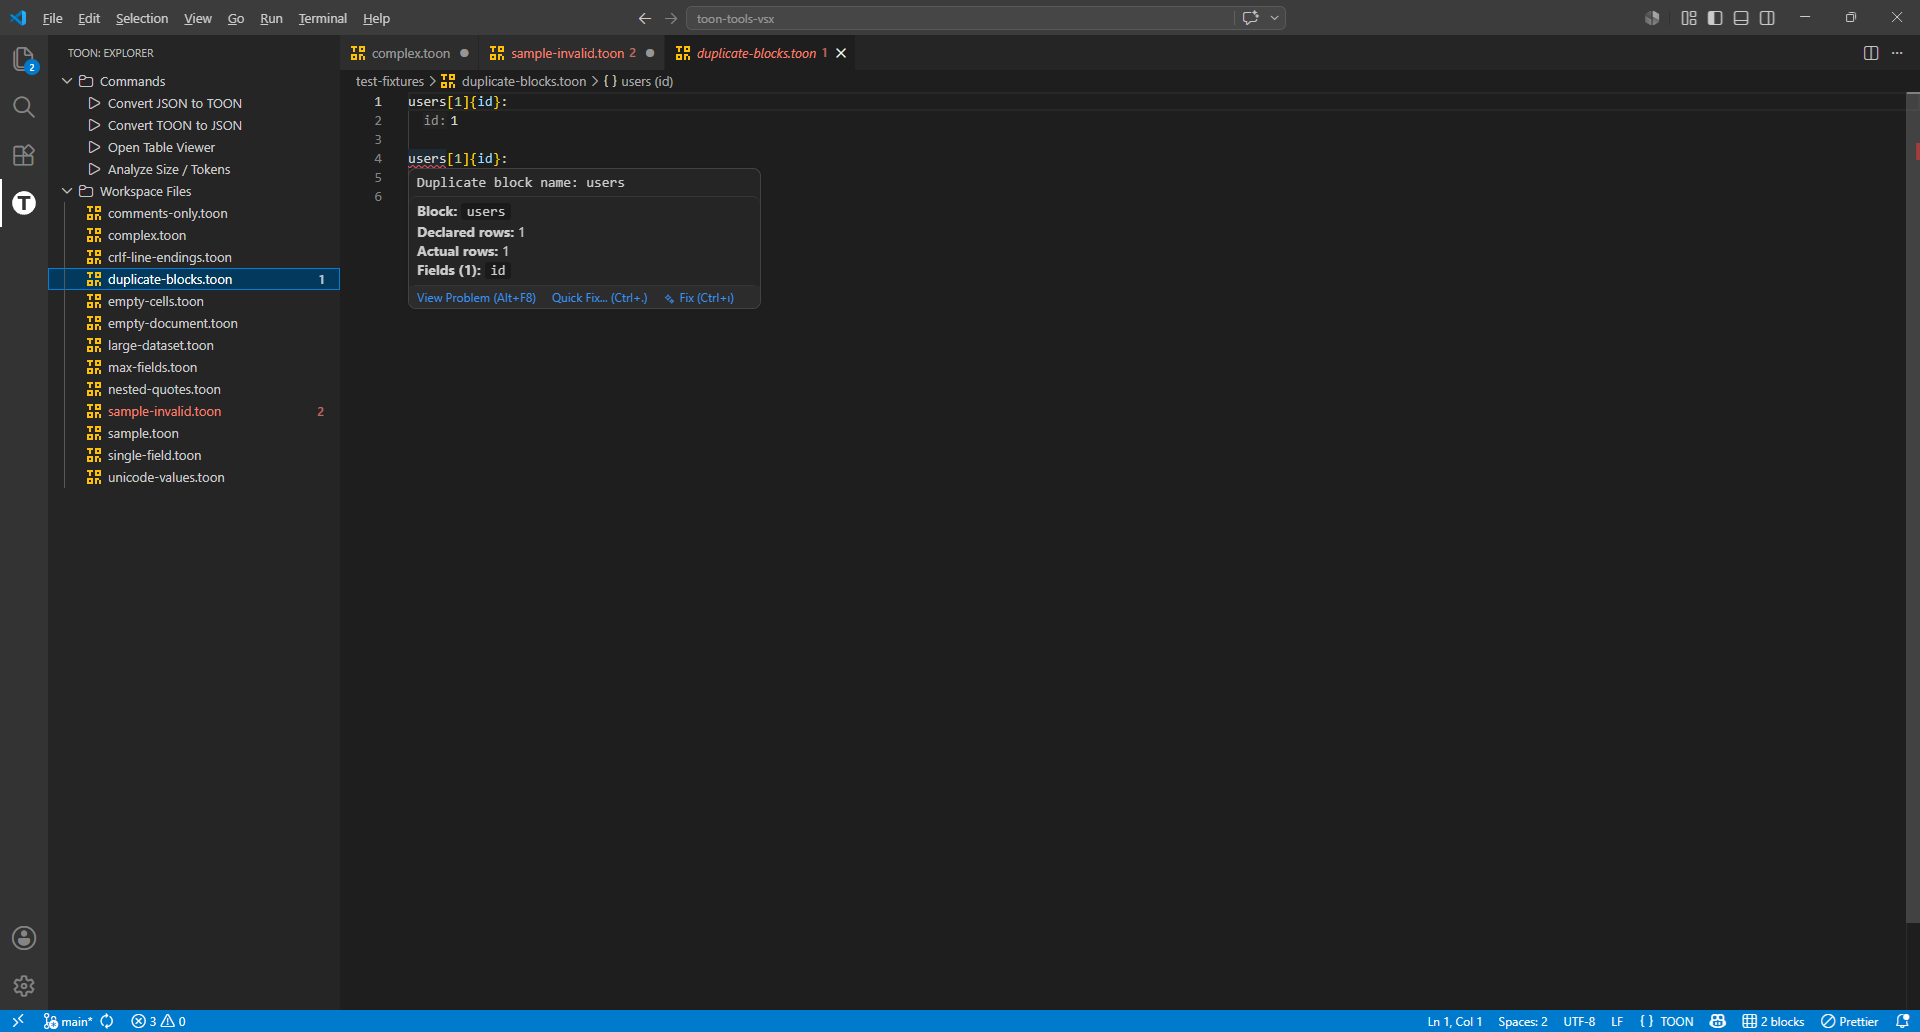Image resolution: width=1920 pixels, height=1032 pixels.
Task: Run the Analyze Size / Tokens command
Action: point(169,169)
